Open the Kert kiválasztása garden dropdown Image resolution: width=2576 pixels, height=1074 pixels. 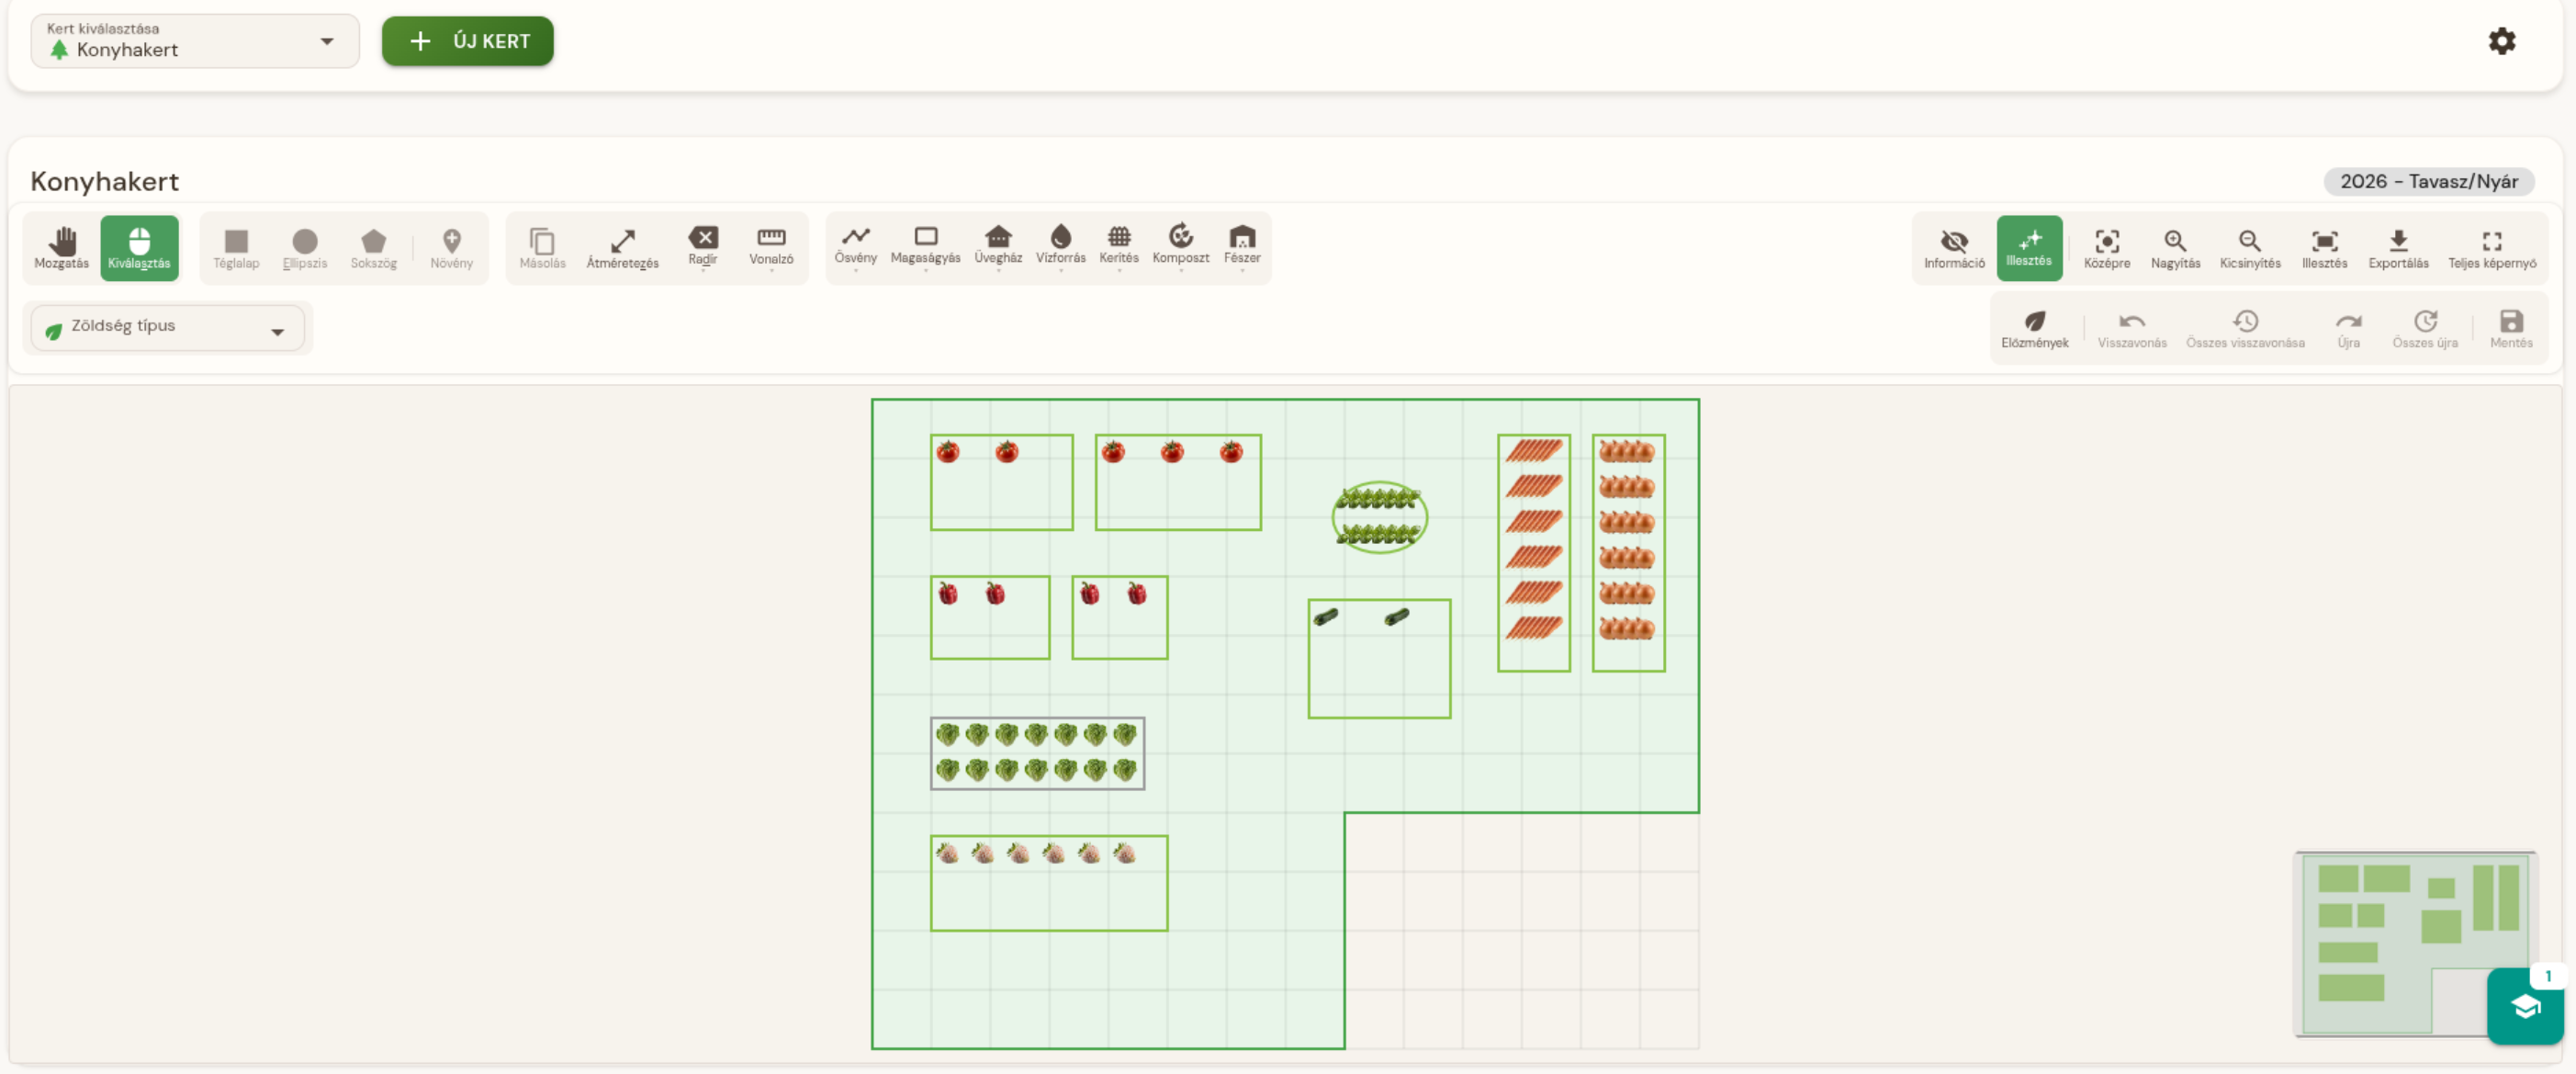pos(195,41)
